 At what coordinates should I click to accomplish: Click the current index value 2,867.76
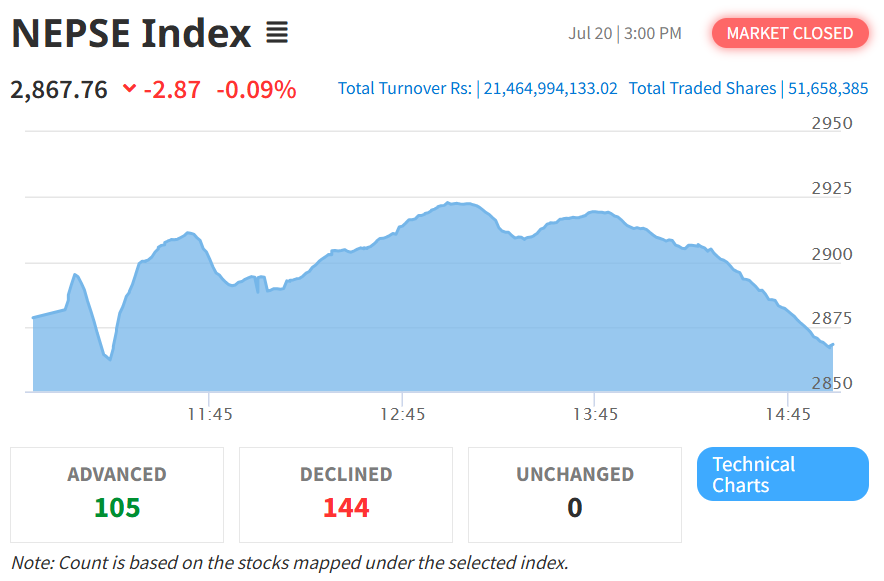tap(59, 89)
